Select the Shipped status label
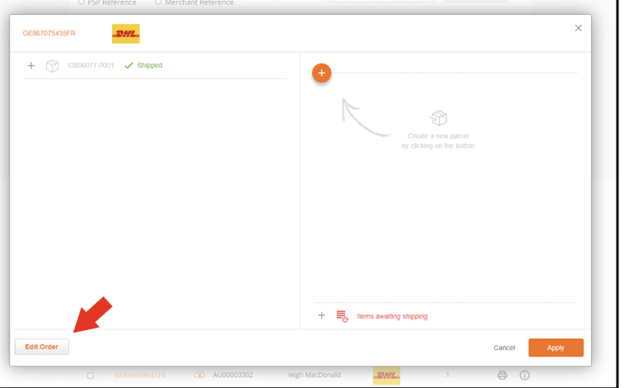 coord(150,65)
